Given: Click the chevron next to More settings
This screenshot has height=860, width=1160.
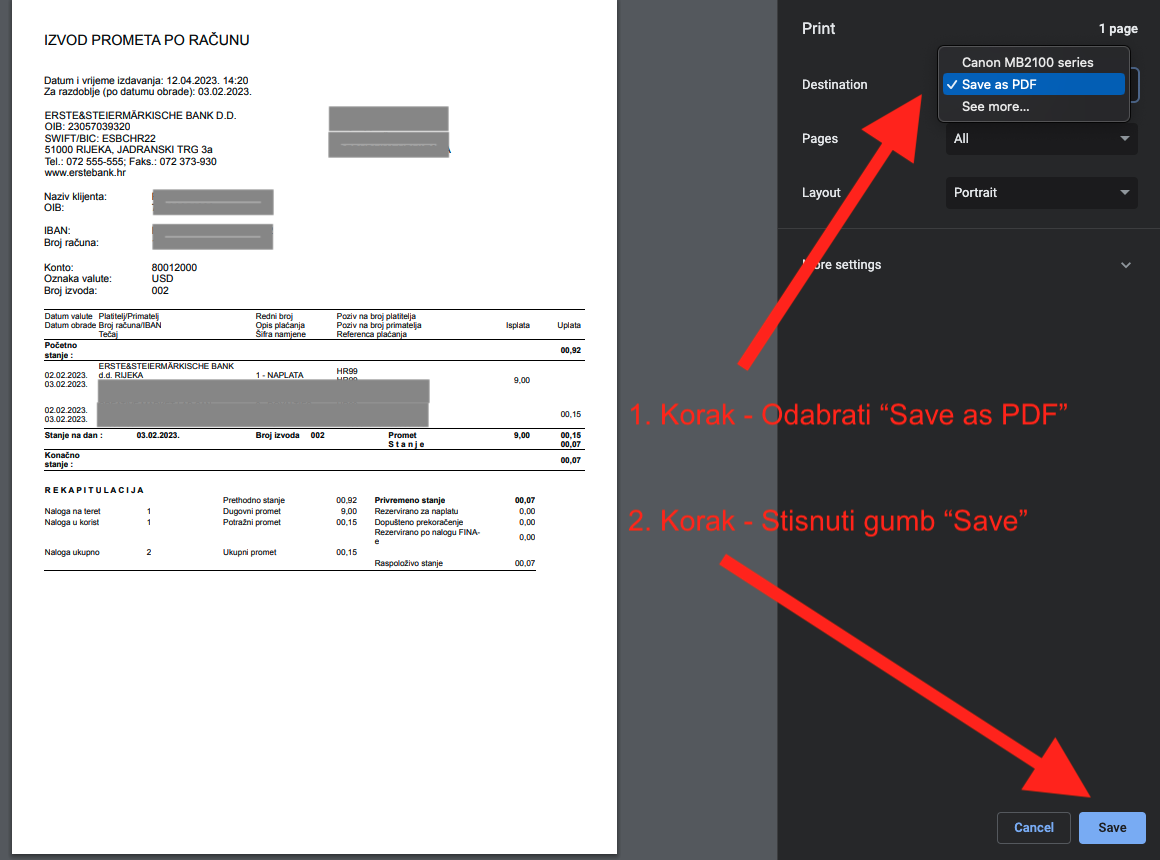Looking at the screenshot, I should (1126, 265).
